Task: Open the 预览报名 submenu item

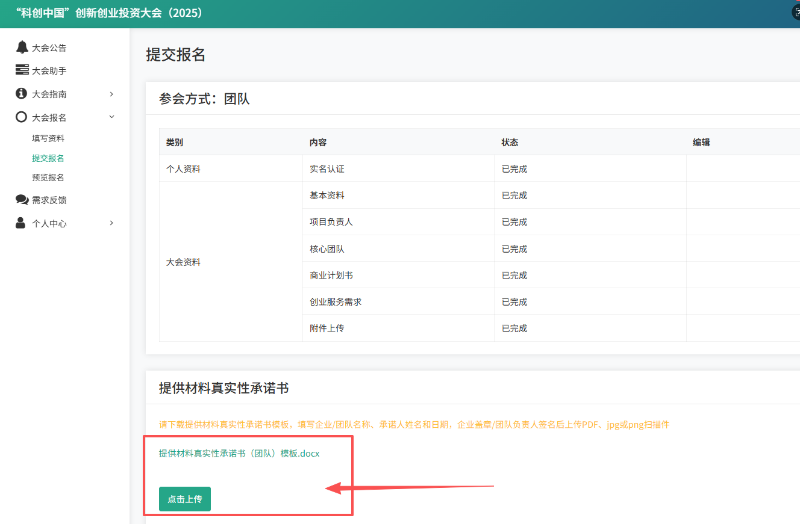Action: coord(48,177)
